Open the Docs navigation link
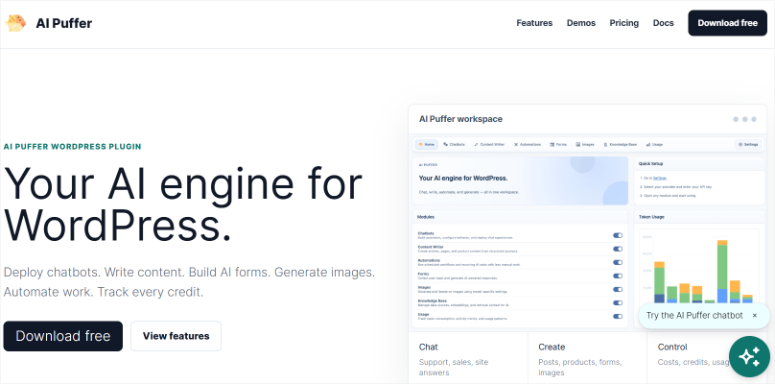775x384 pixels. click(663, 23)
